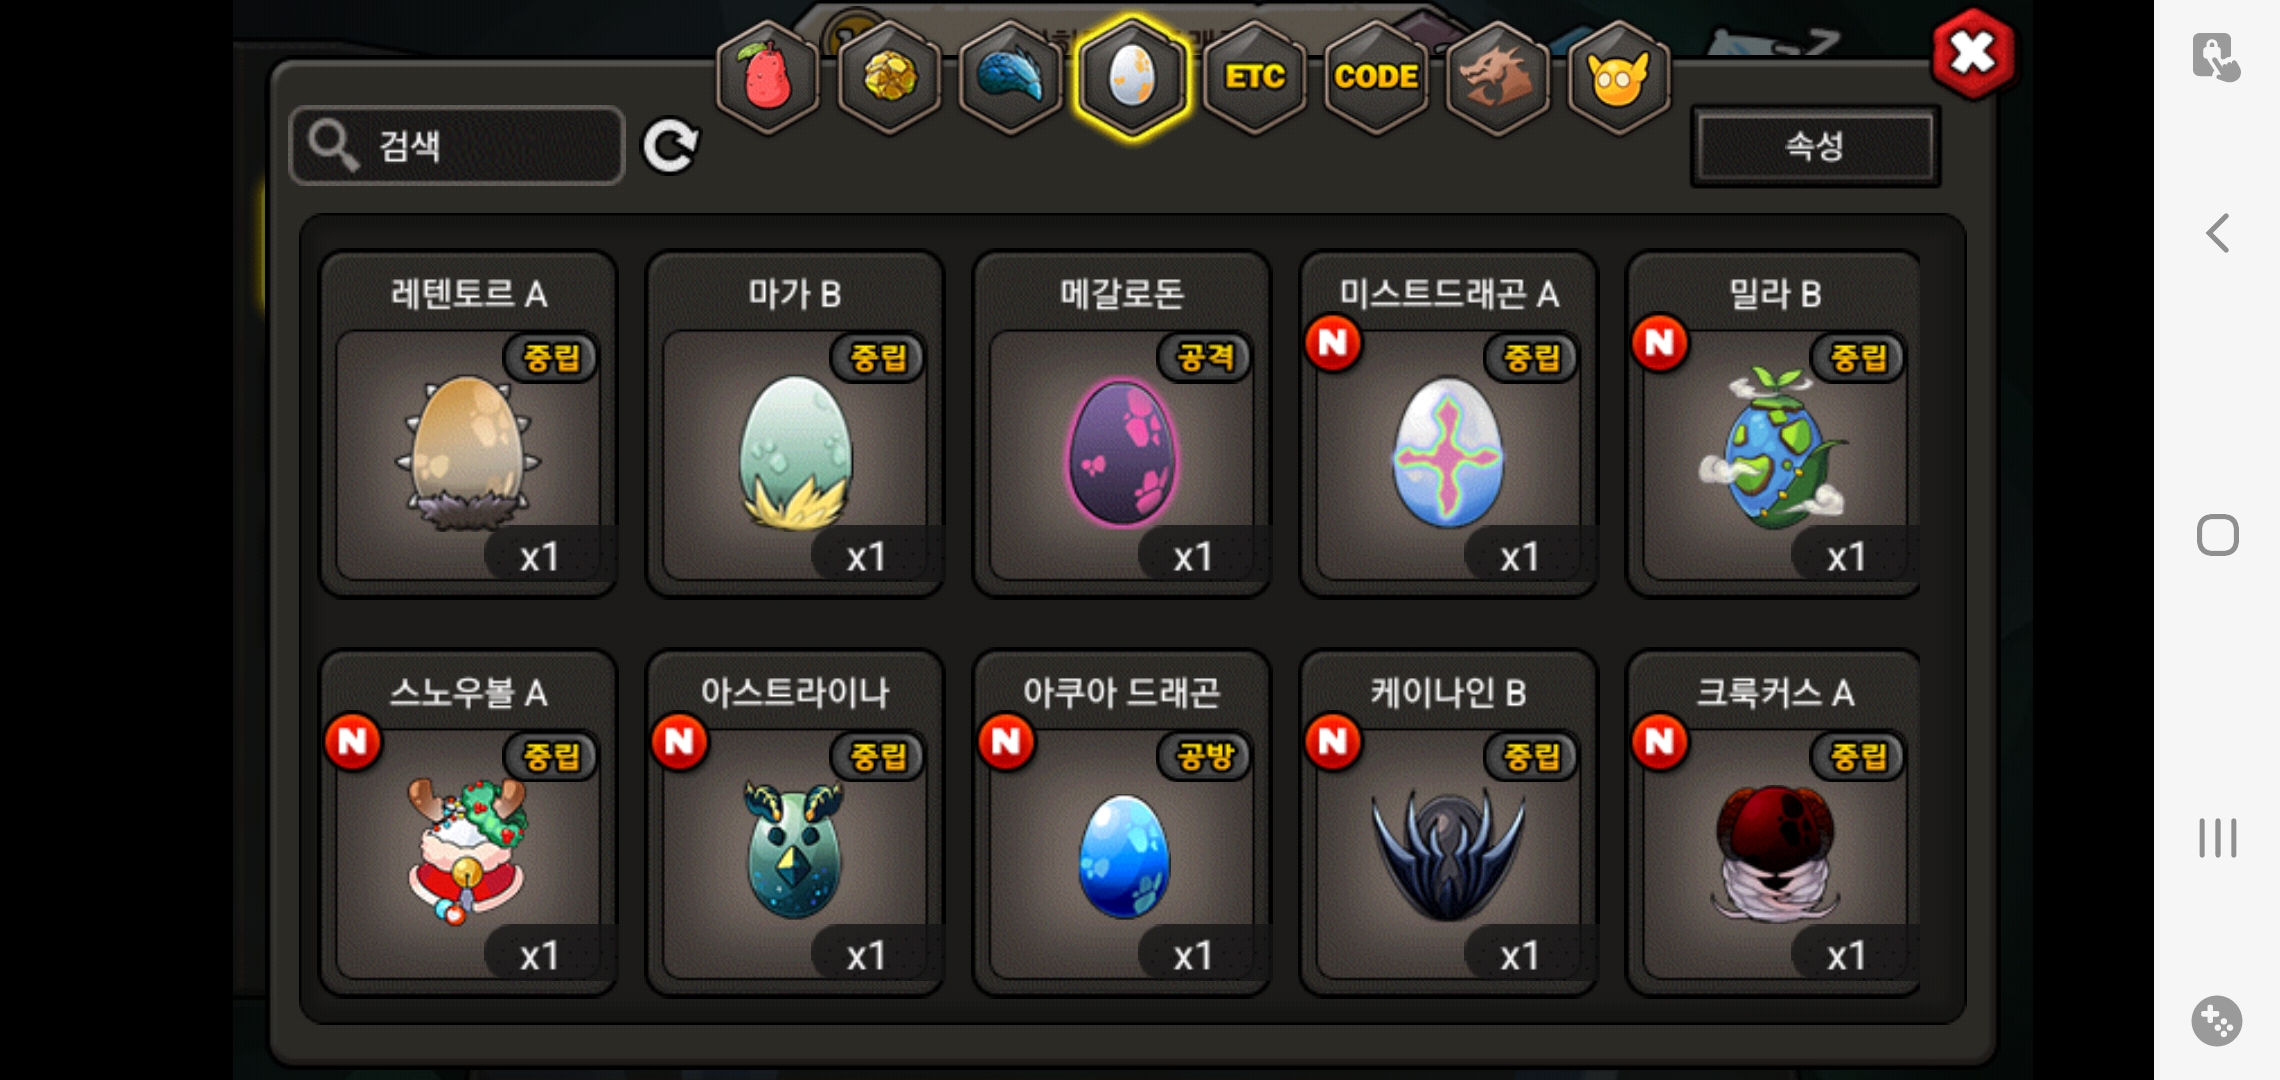This screenshot has height=1080, width=2280.
Task: Close the inventory window with X
Action: click(1973, 53)
